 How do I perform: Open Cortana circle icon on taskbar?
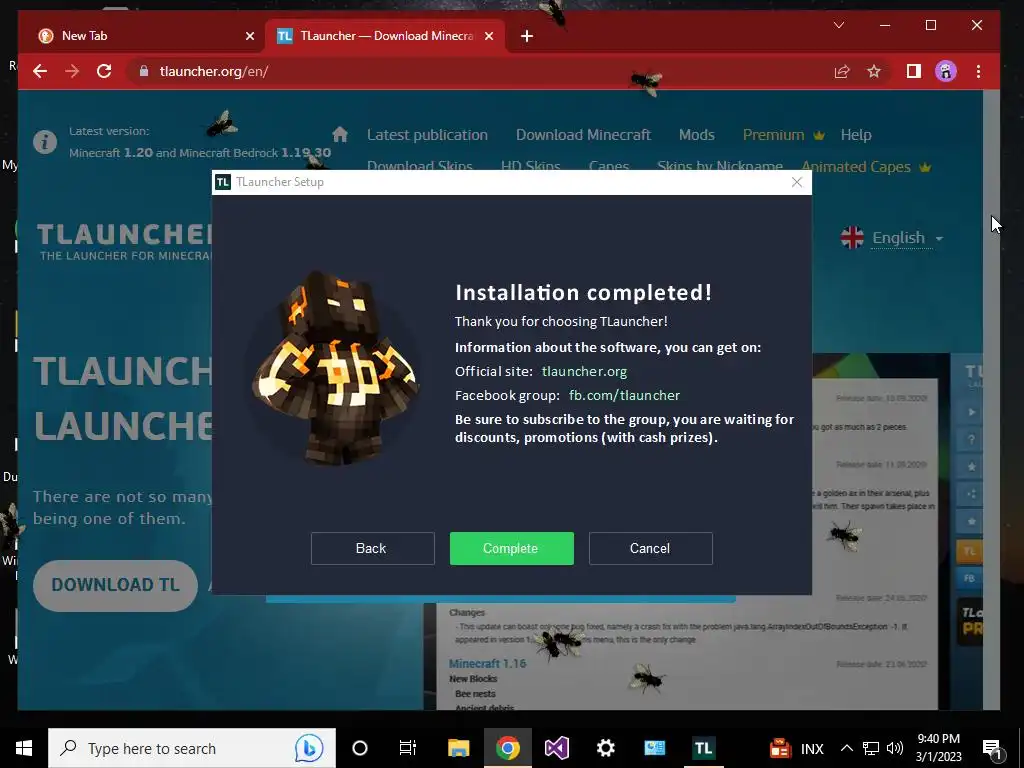point(359,748)
